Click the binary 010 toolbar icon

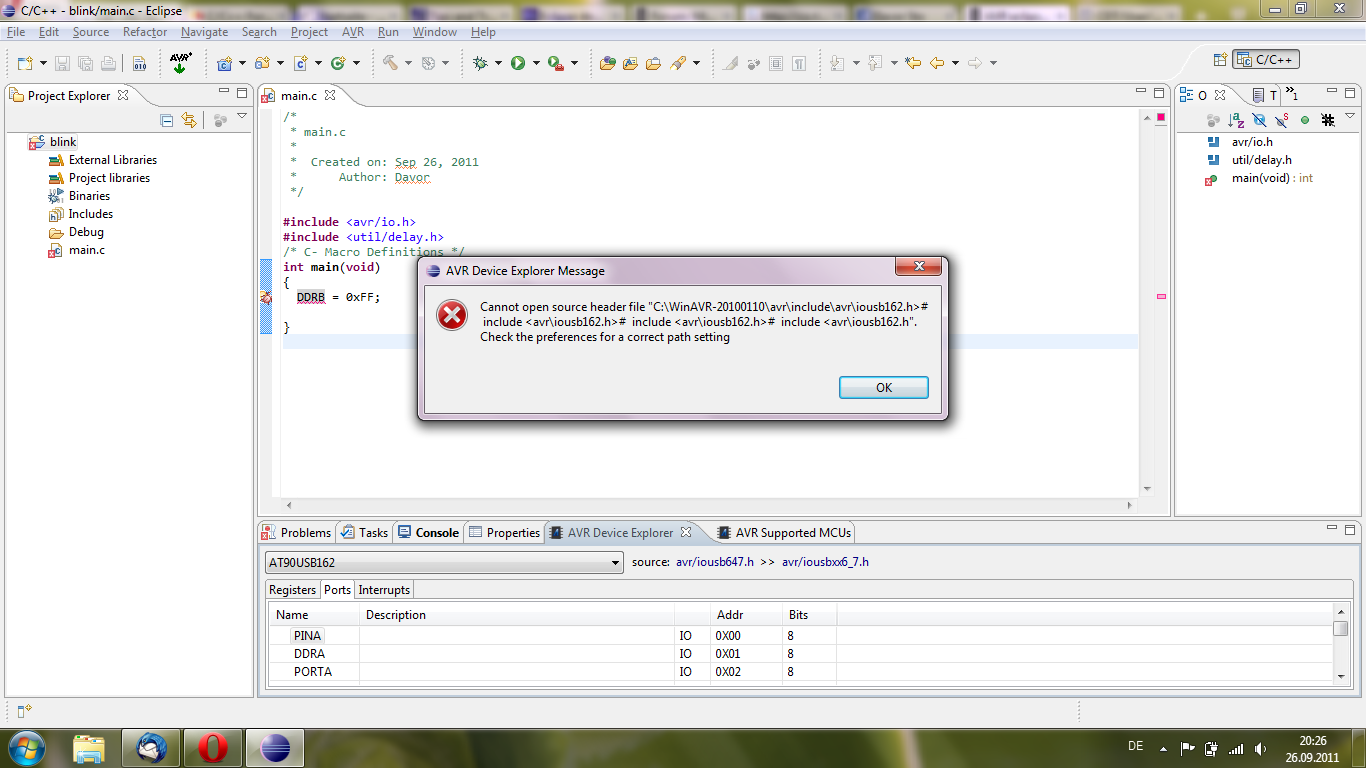140,63
